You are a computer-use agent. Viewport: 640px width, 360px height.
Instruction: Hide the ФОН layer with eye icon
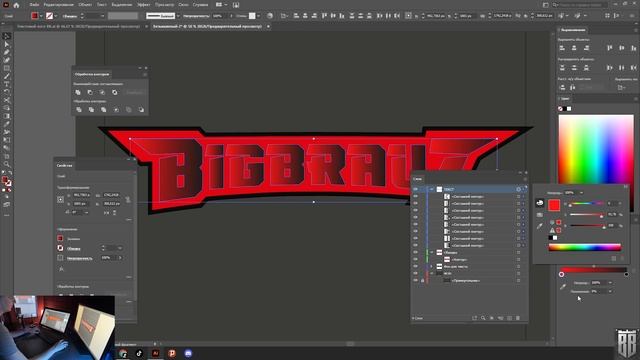click(x=416, y=273)
